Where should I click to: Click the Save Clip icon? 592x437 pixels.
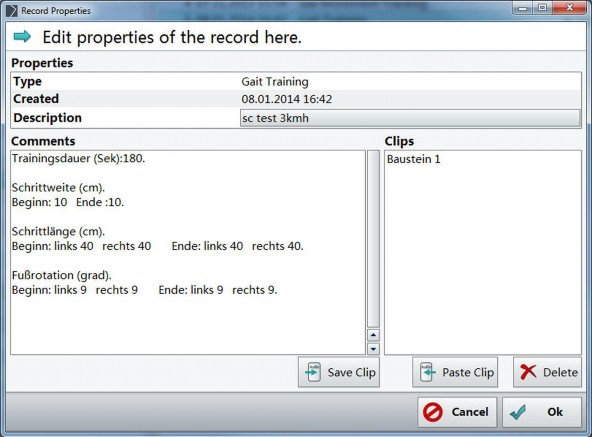point(313,372)
